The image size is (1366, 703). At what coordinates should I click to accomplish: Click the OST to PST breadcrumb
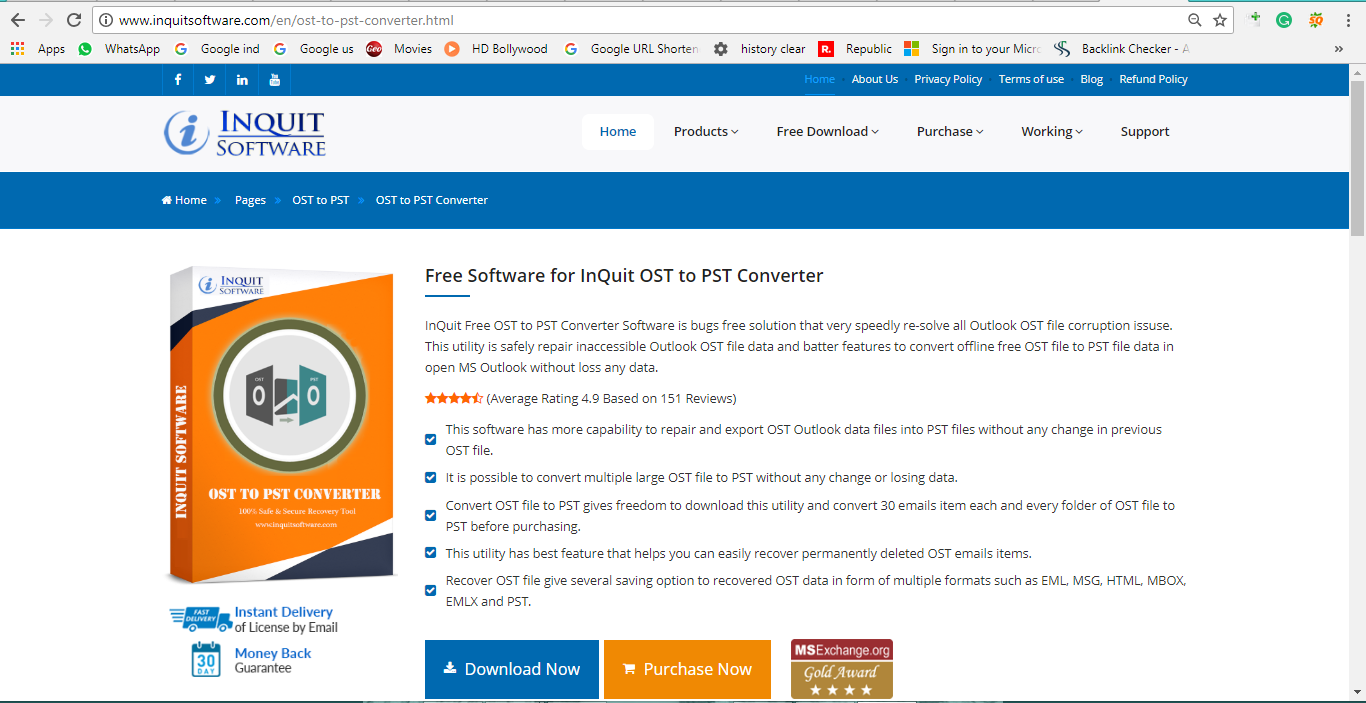point(320,200)
